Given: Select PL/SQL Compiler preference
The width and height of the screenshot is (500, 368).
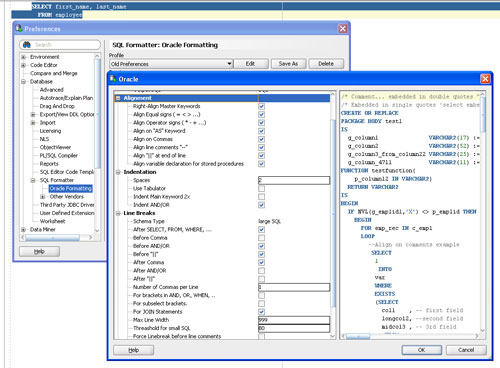Looking at the screenshot, I should pos(59,156).
